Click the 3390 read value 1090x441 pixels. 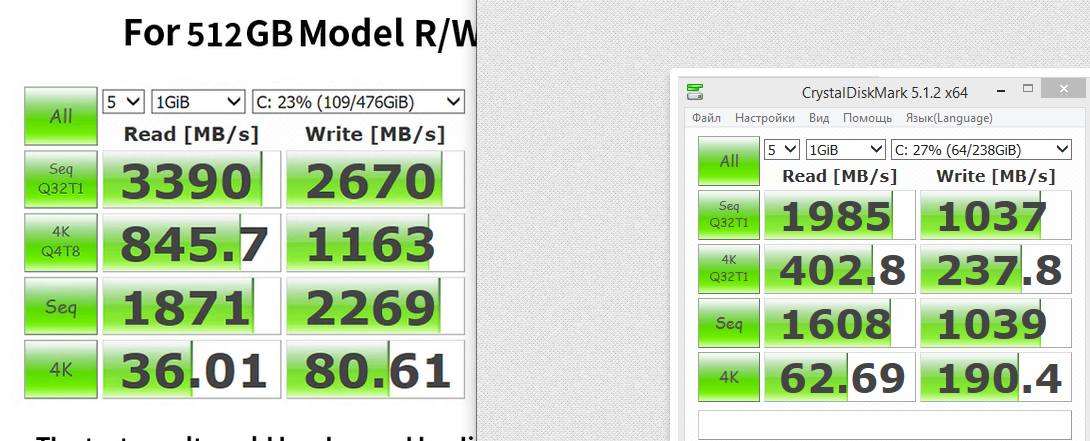click(191, 179)
